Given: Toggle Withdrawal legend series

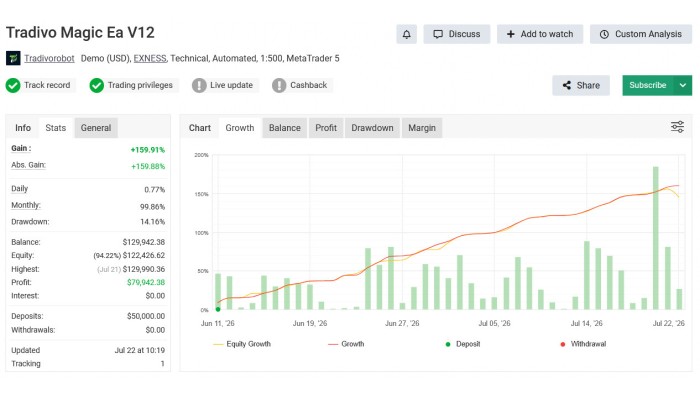Looking at the screenshot, I should (583, 344).
